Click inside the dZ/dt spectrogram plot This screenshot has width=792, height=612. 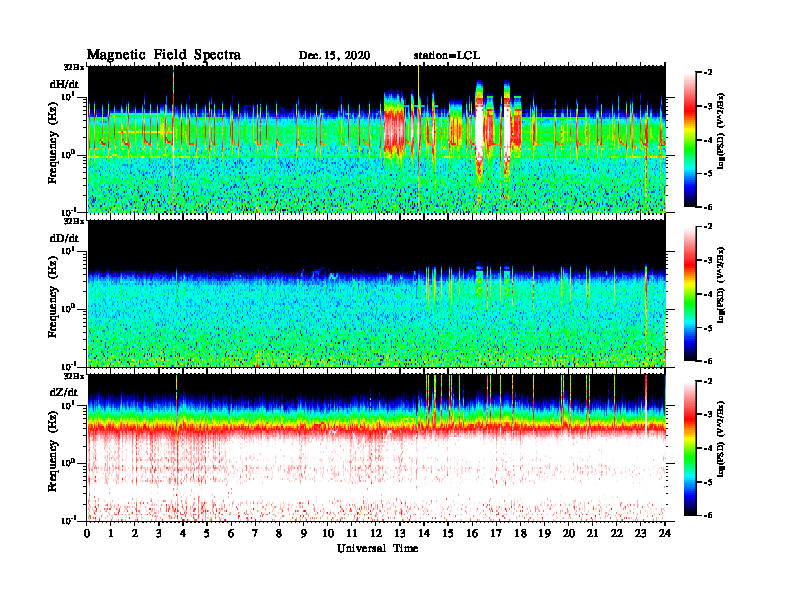coord(377,448)
